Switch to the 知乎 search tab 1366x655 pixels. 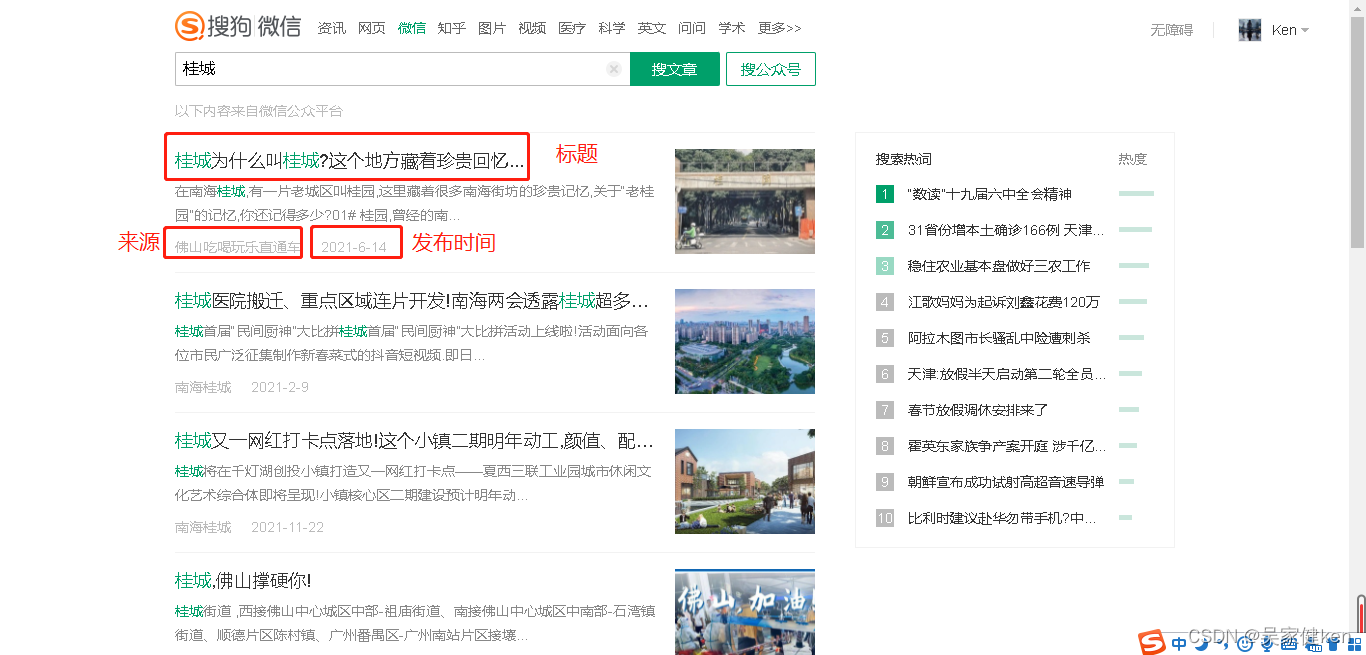(451, 28)
